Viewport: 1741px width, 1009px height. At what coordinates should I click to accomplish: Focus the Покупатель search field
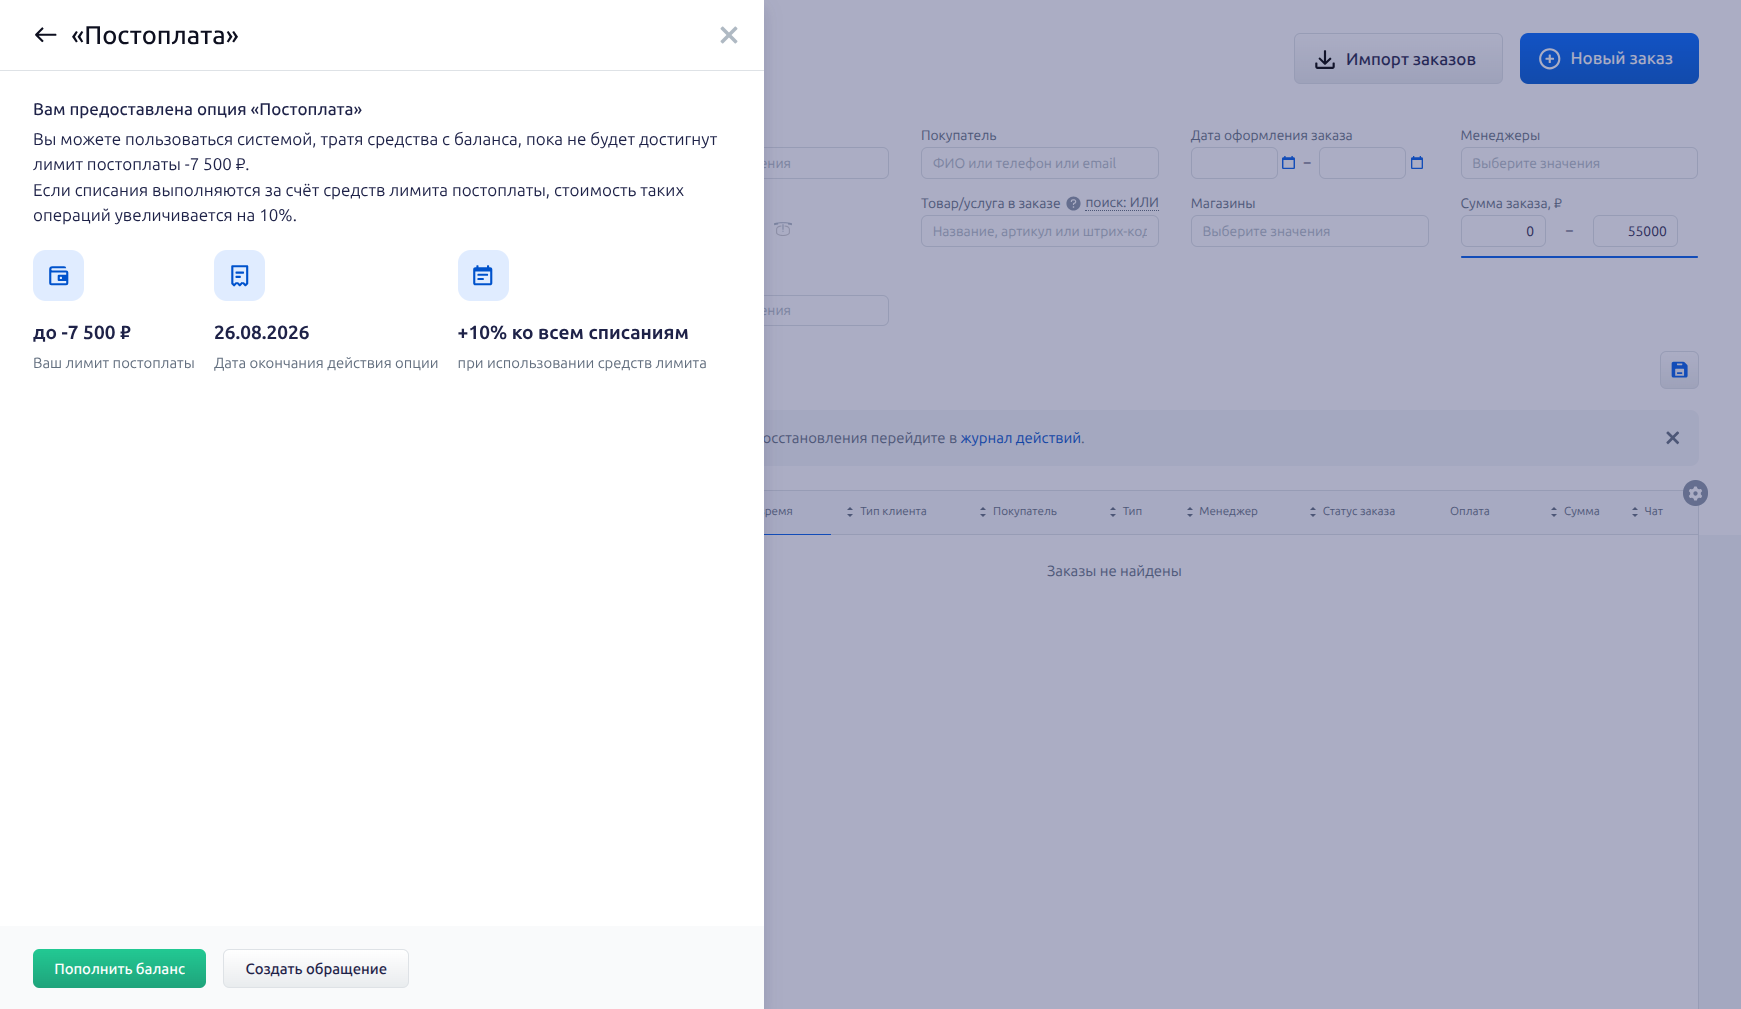(x=1039, y=163)
